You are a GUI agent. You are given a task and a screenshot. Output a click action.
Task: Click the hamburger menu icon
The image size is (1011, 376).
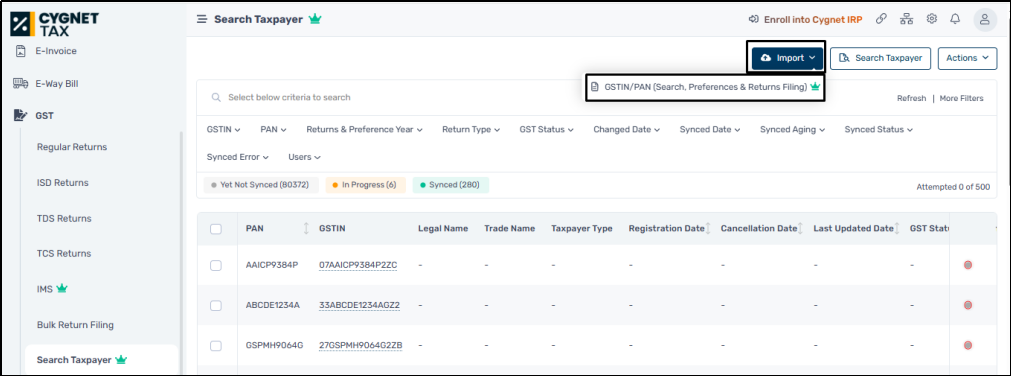pos(202,19)
